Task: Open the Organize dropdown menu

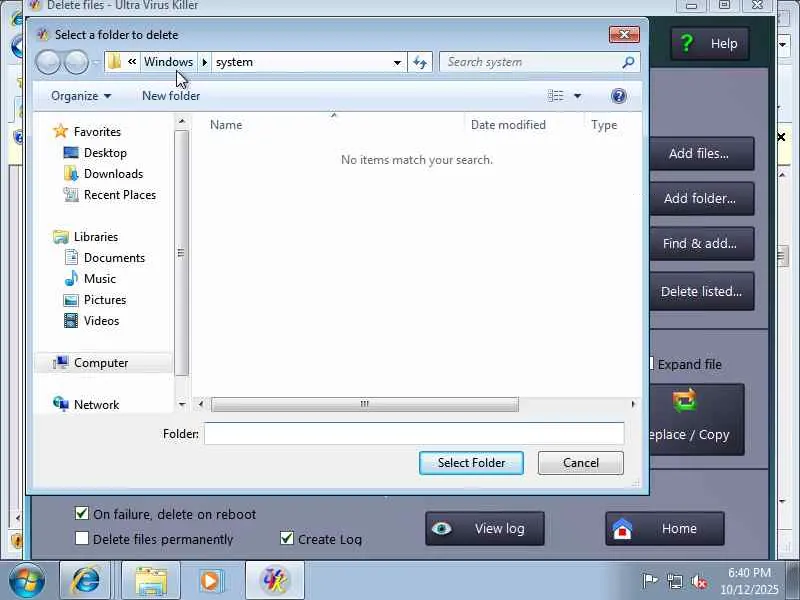Action: [81, 96]
